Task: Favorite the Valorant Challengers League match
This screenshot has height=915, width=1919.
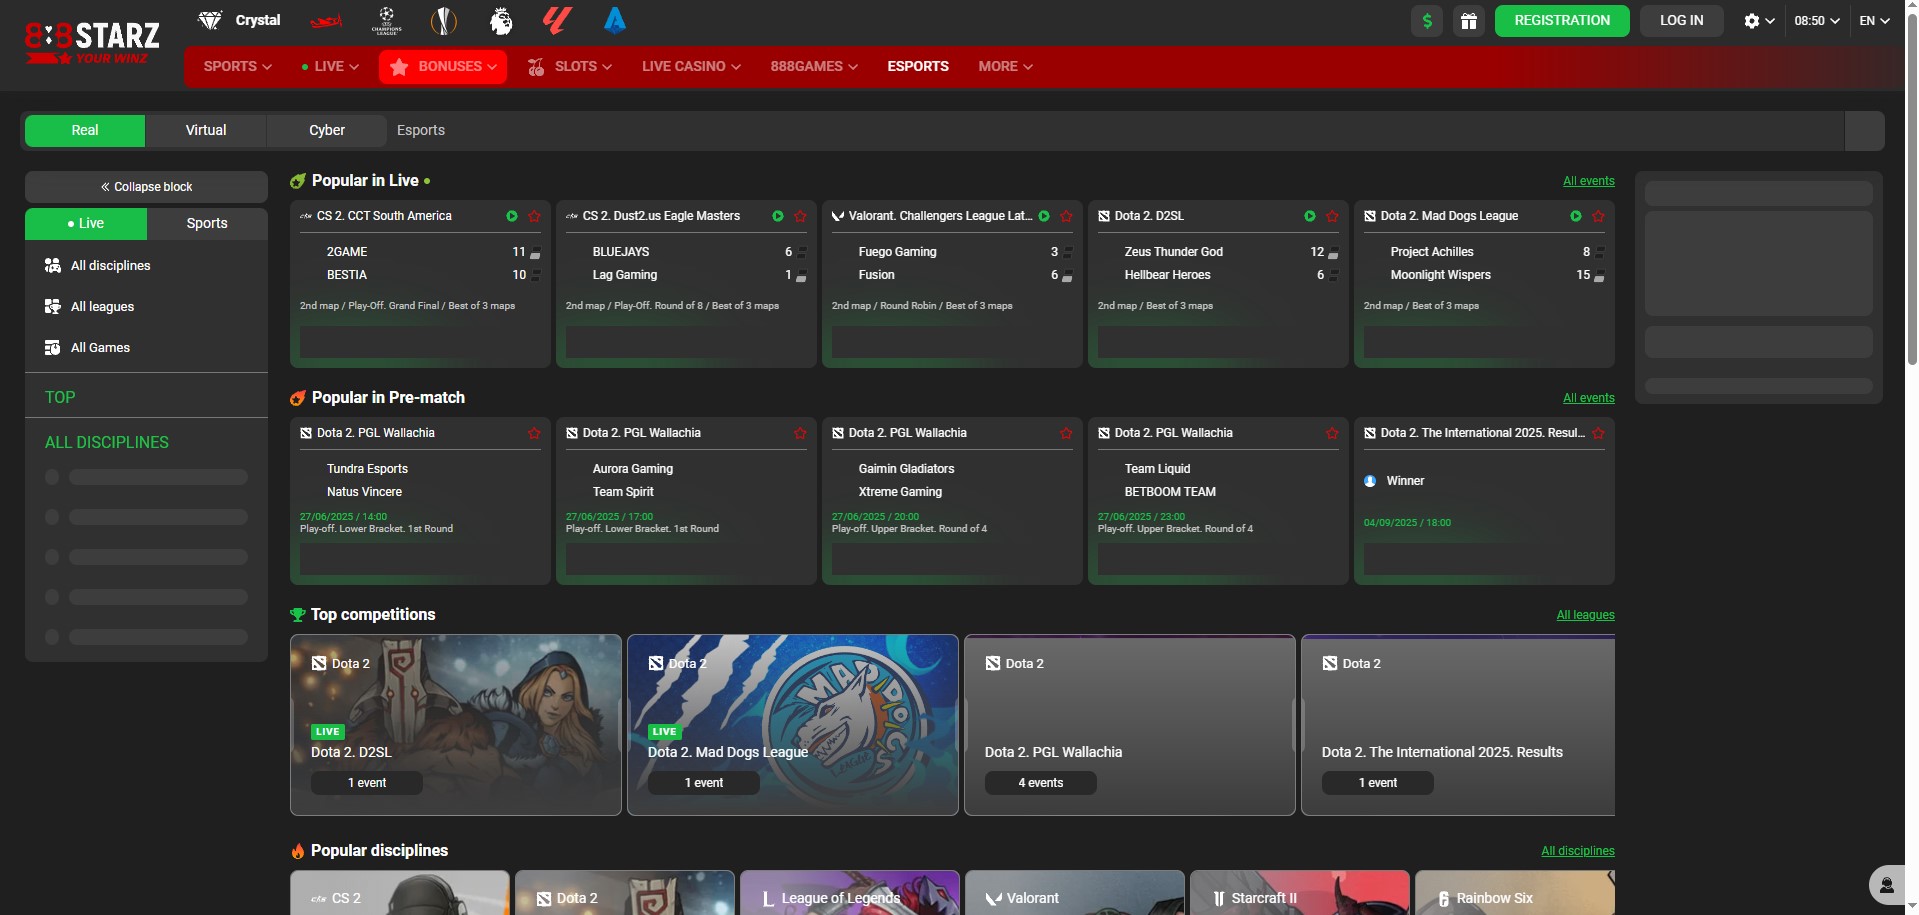Action: [1066, 216]
